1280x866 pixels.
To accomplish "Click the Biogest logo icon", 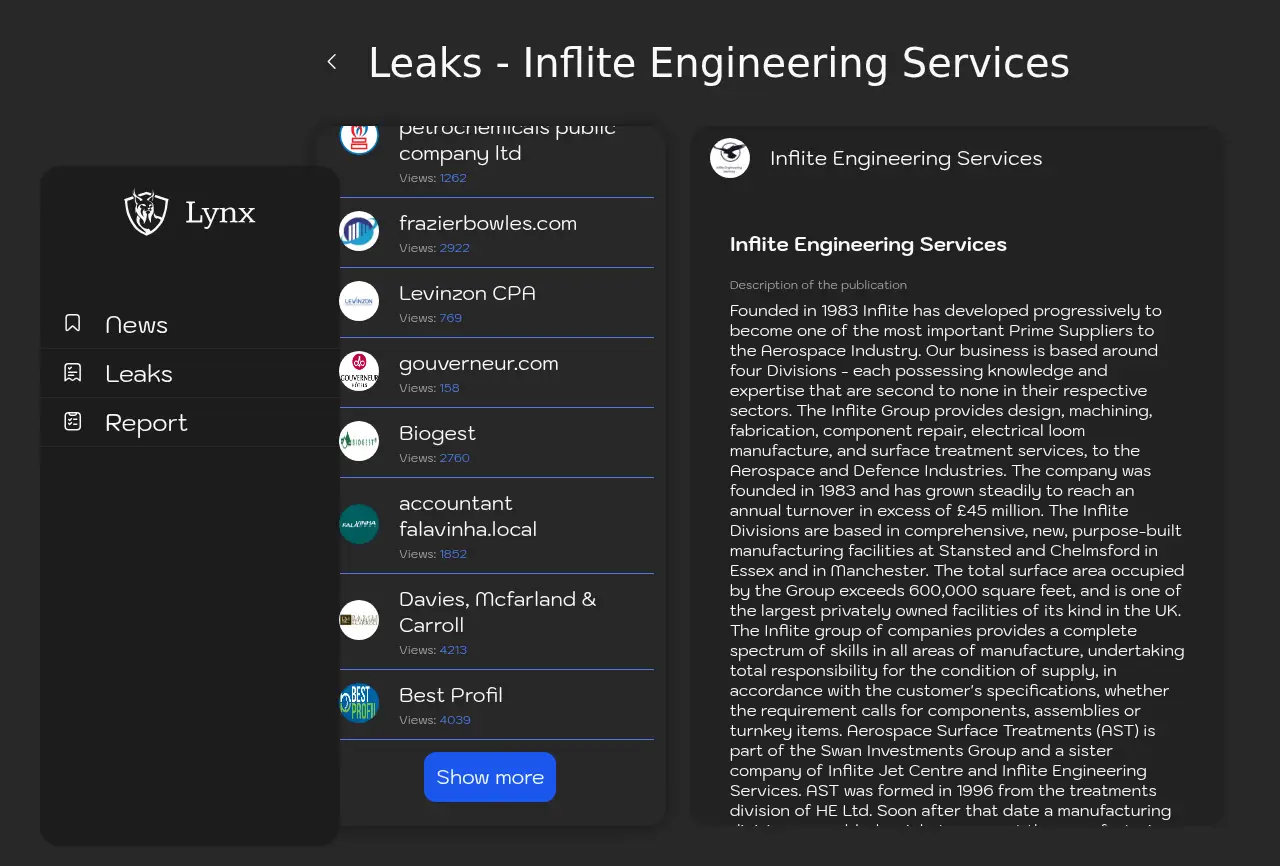I will (359, 441).
